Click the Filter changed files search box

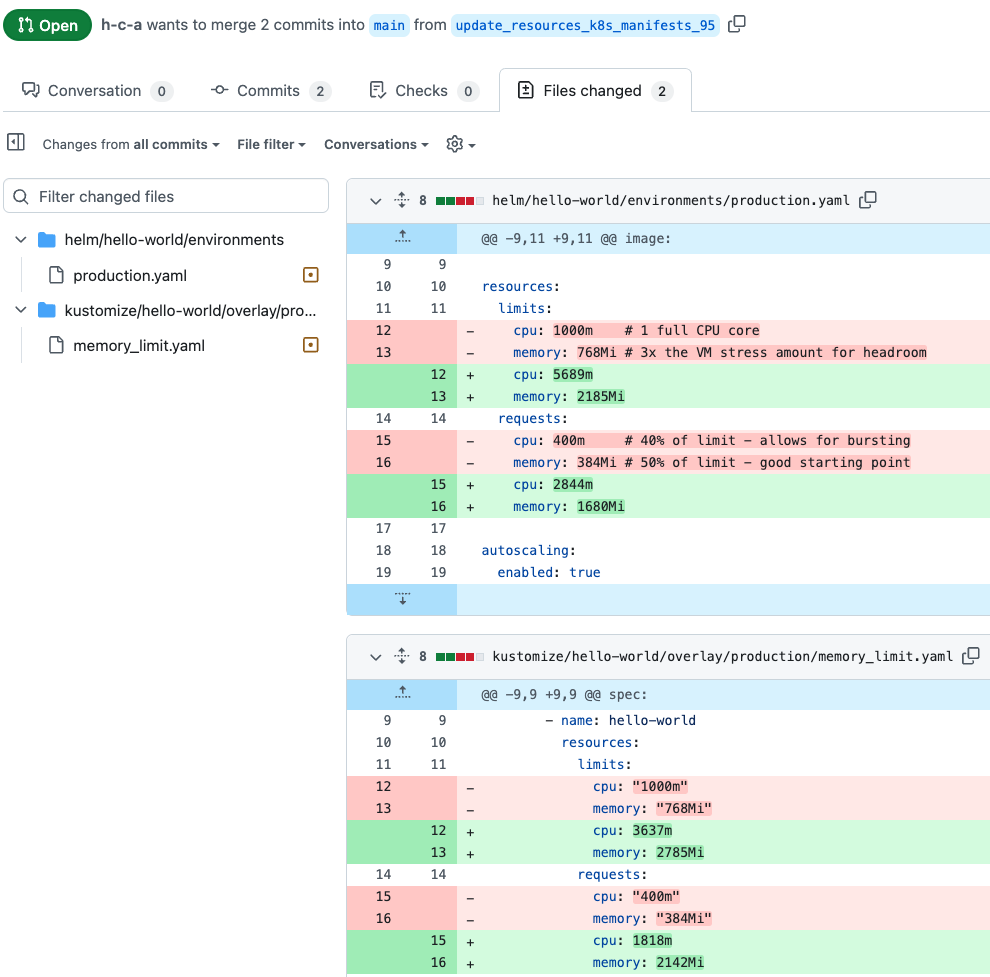coord(166,196)
